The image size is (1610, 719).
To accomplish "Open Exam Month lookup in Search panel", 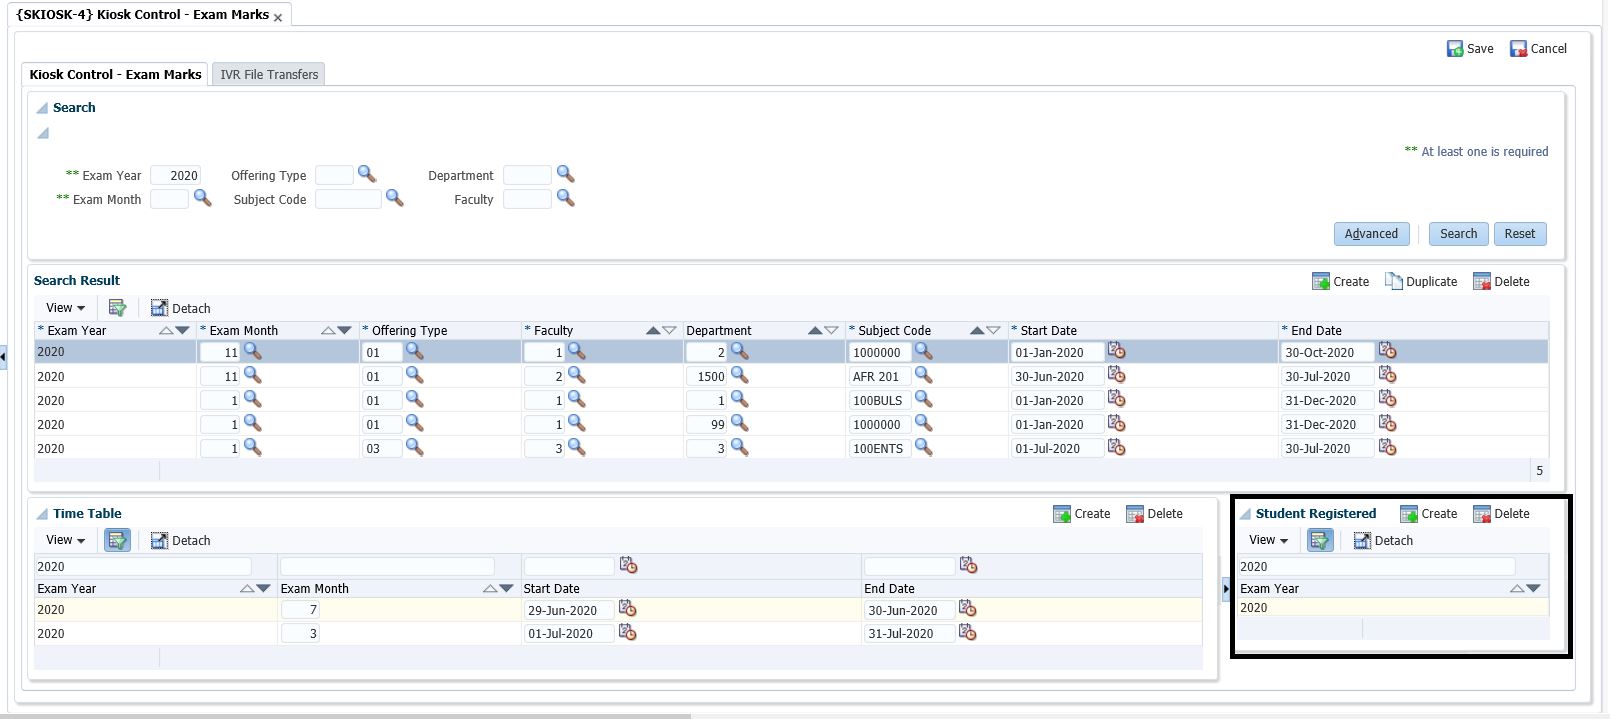I will 202,198.
